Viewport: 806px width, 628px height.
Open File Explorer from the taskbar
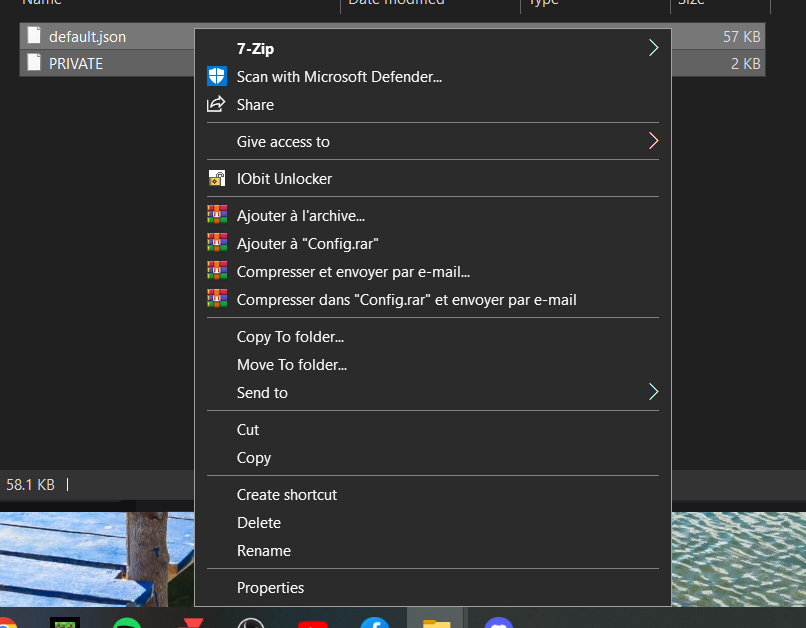tap(436, 623)
